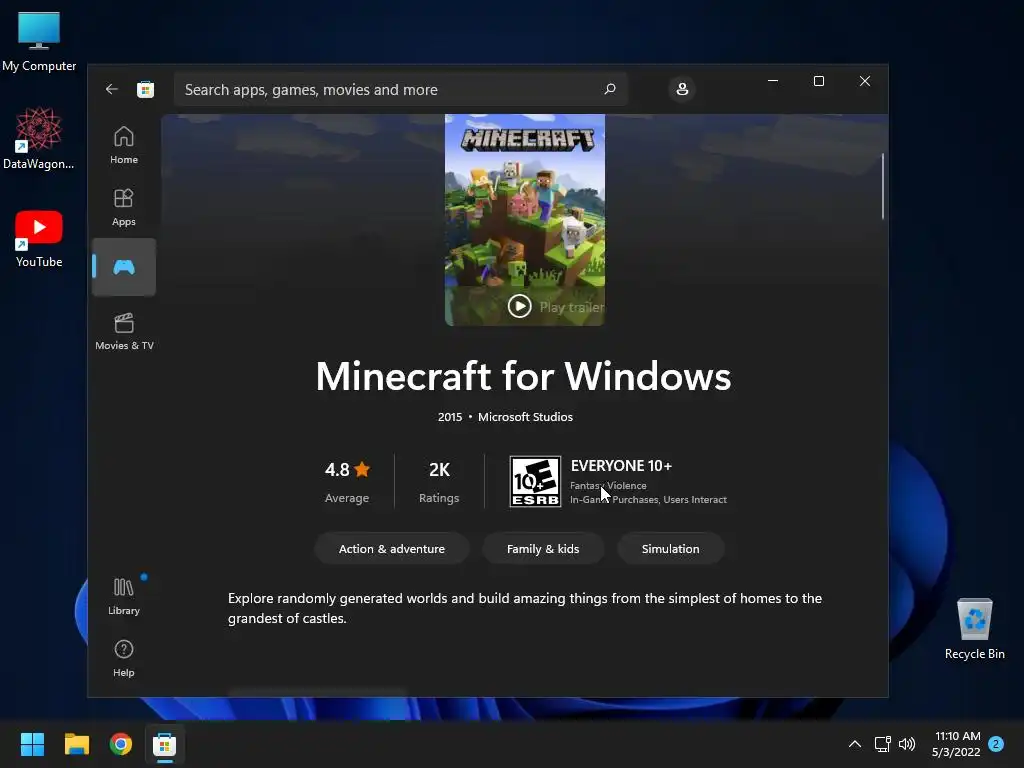Image resolution: width=1024 pixels, height=768 pixels.
Task: Click the 2K Ratings count
Action: click(x=439, y=482)
